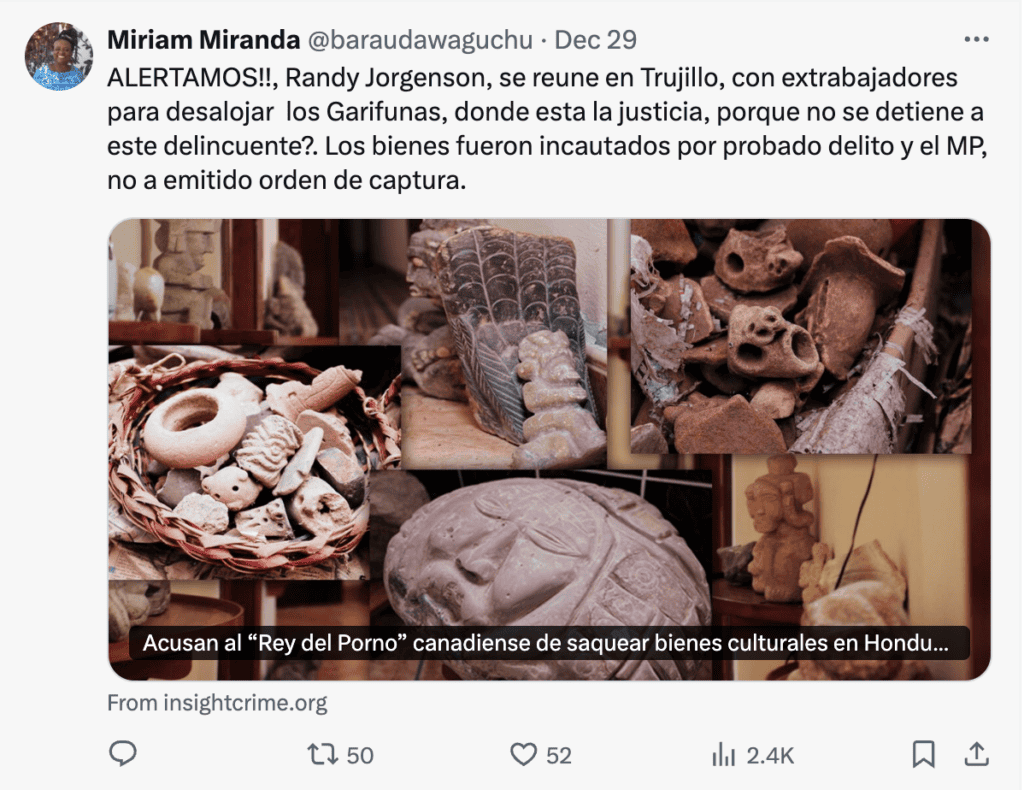
Task: Click the like count showing 52
Action: (x=559, y=755)
